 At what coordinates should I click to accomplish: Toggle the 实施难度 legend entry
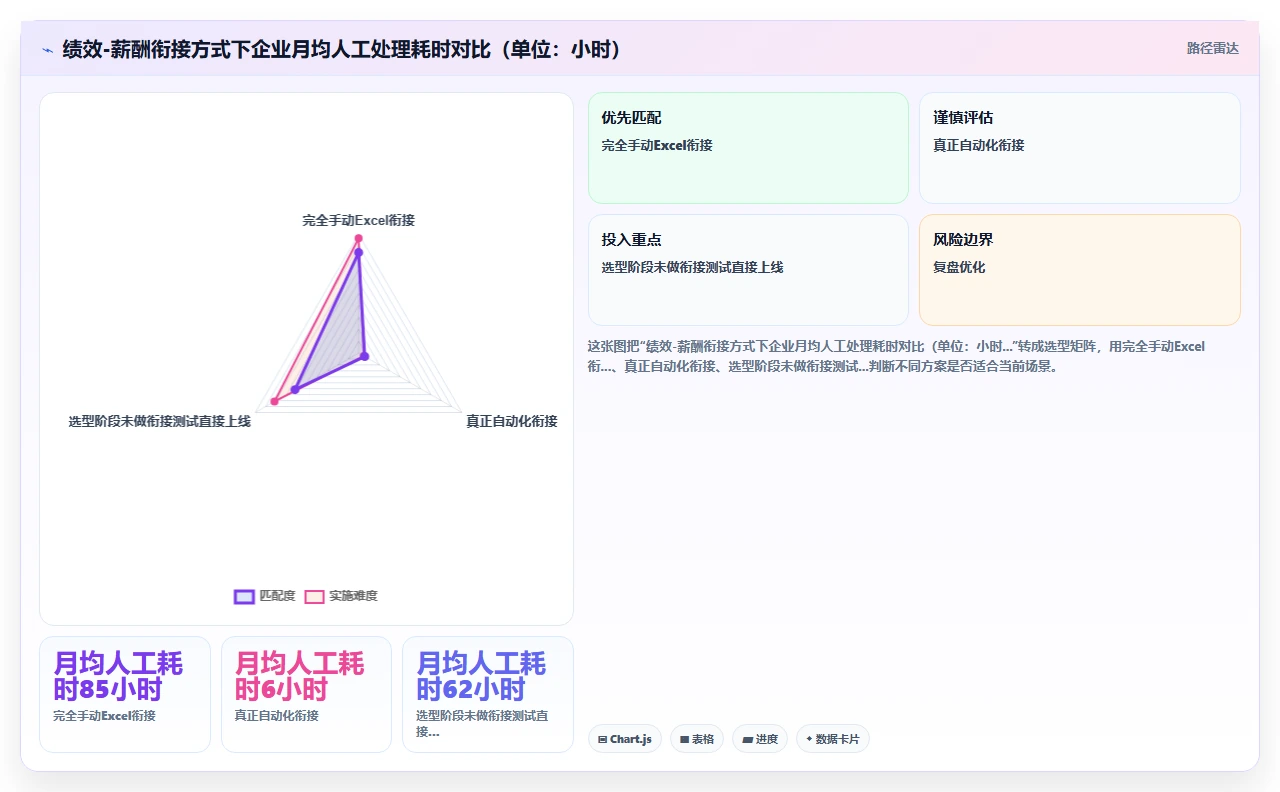coord(341,596)
